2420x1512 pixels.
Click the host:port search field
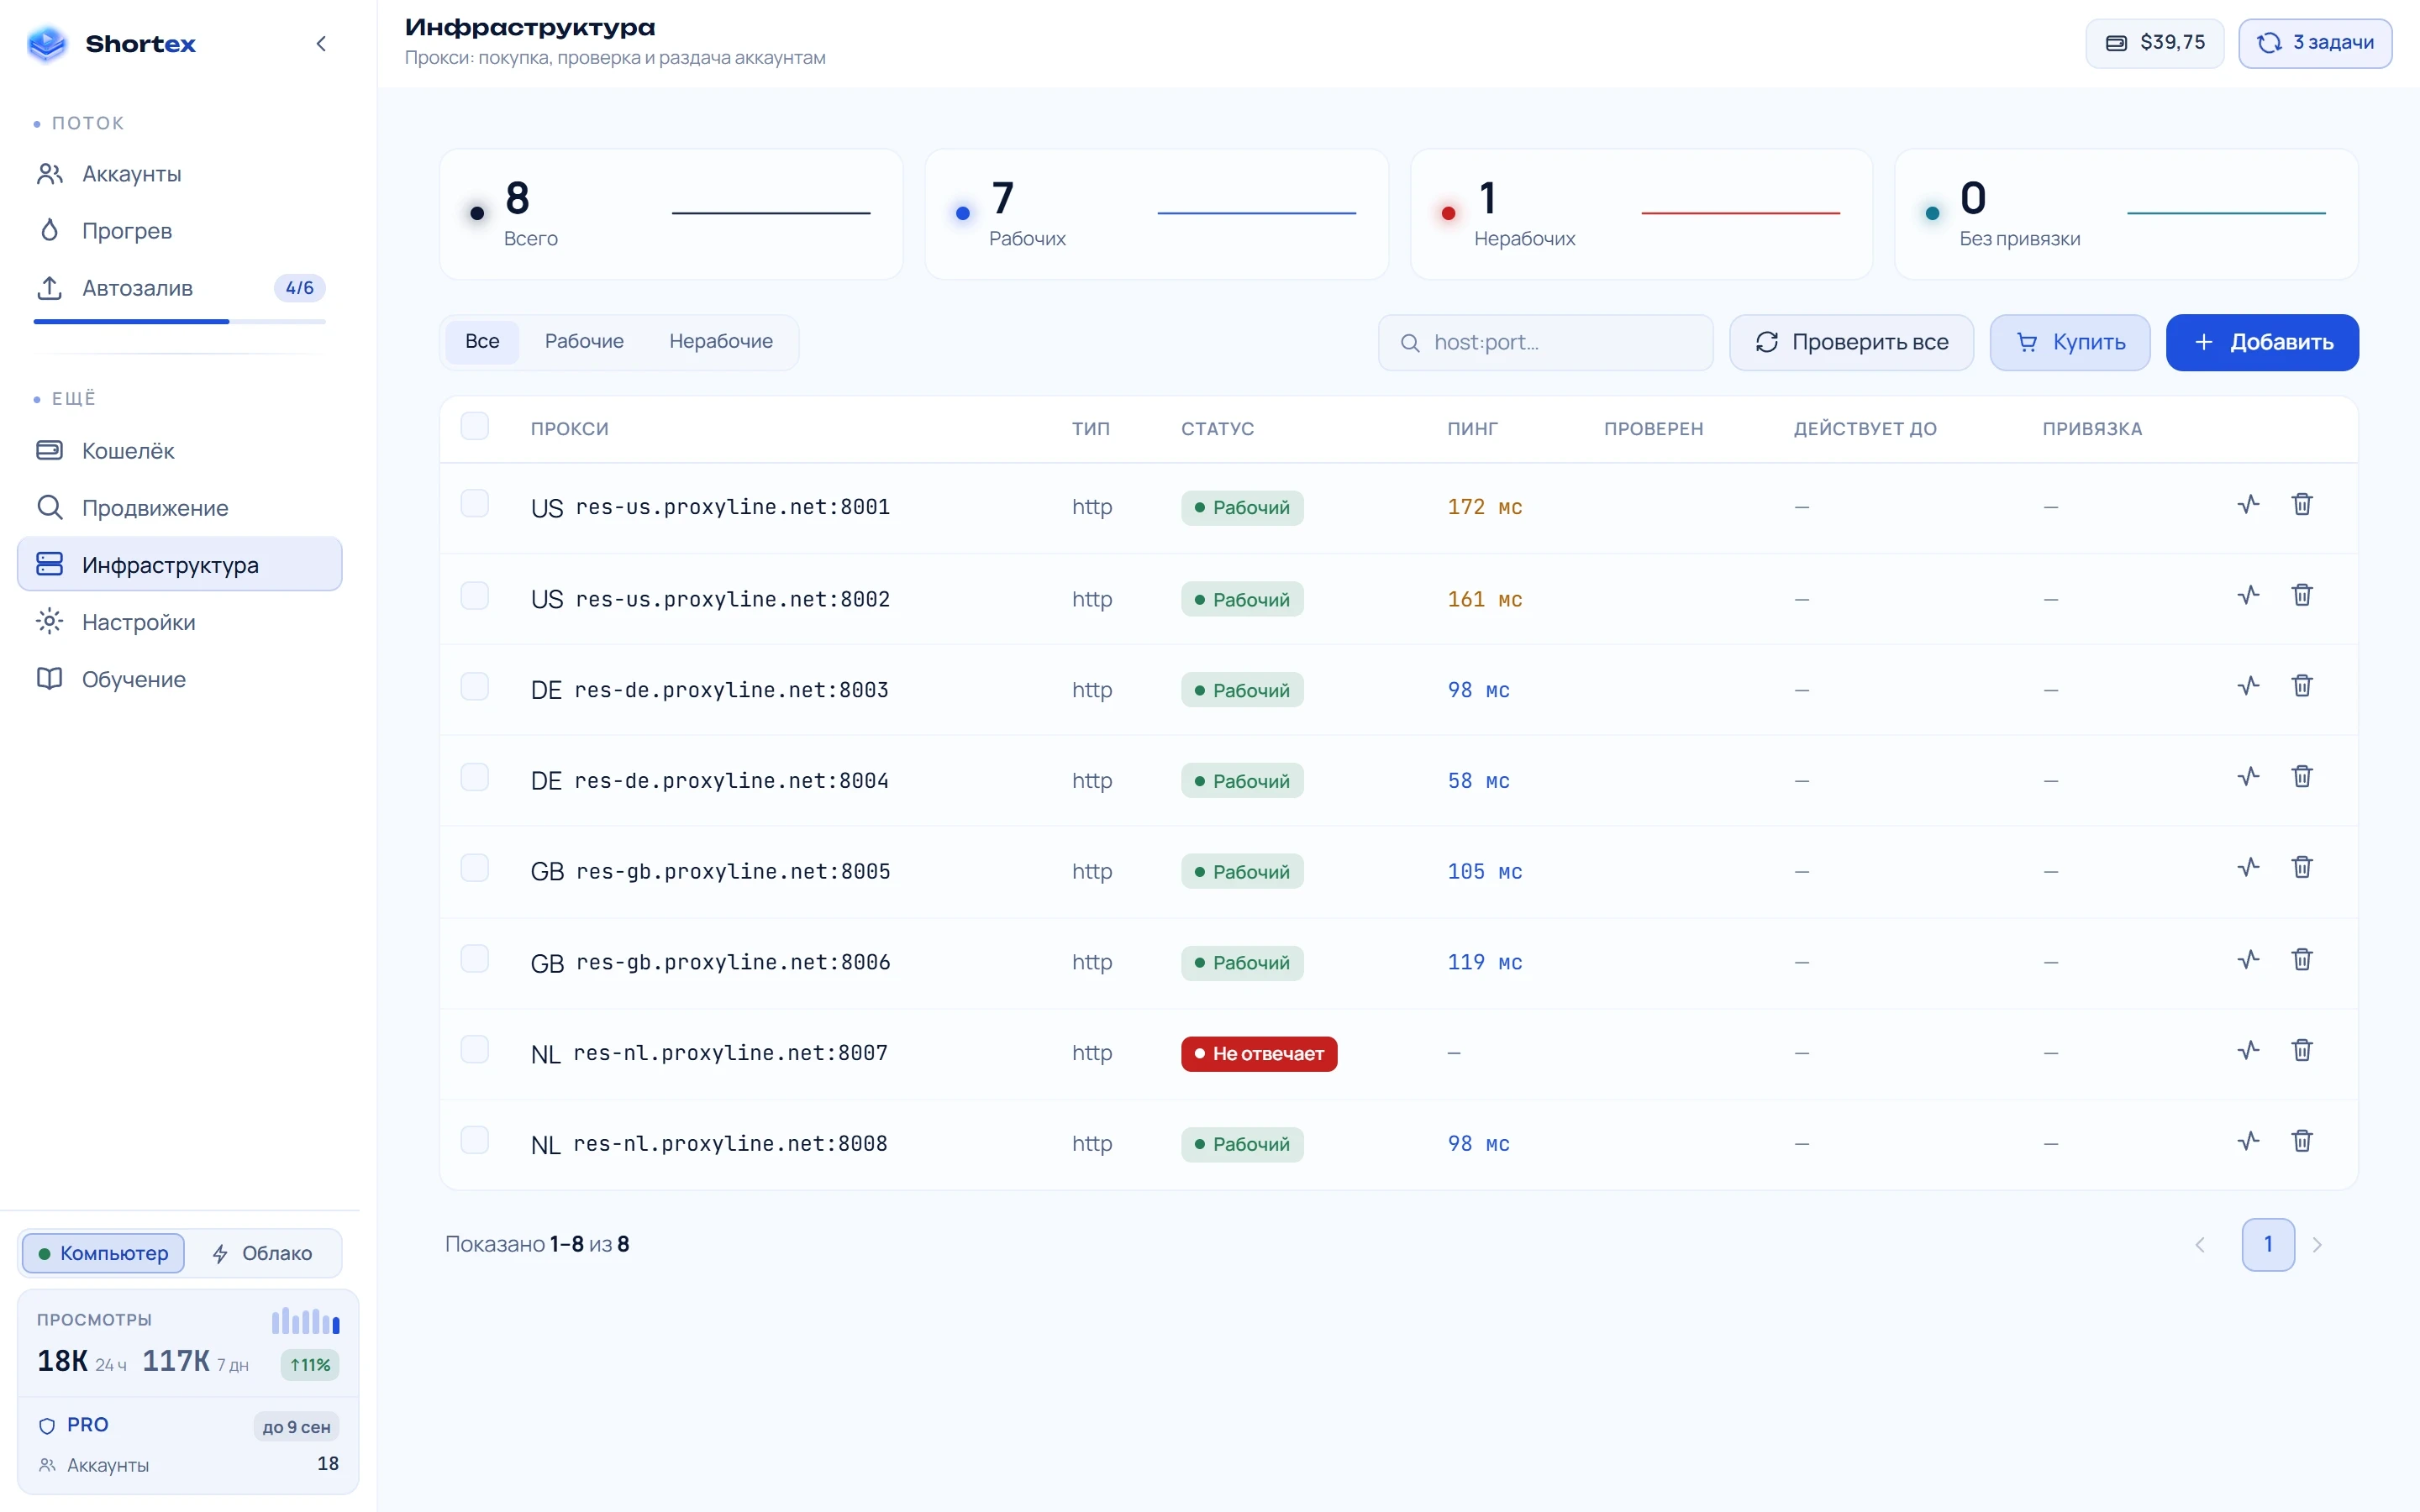click(1546, 343)
